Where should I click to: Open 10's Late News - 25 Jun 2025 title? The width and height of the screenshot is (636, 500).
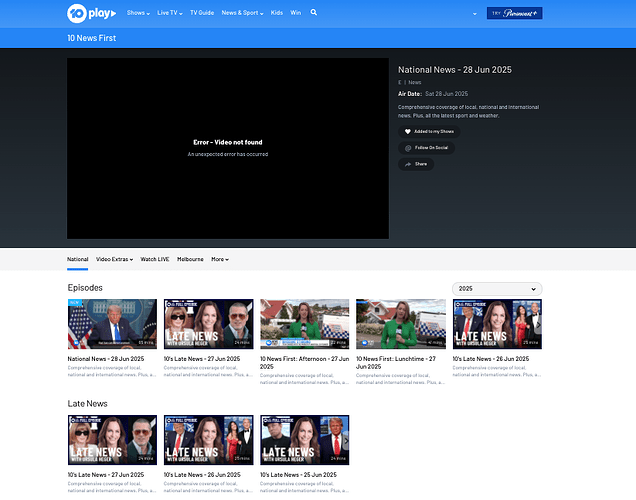[x=298, y=475]
